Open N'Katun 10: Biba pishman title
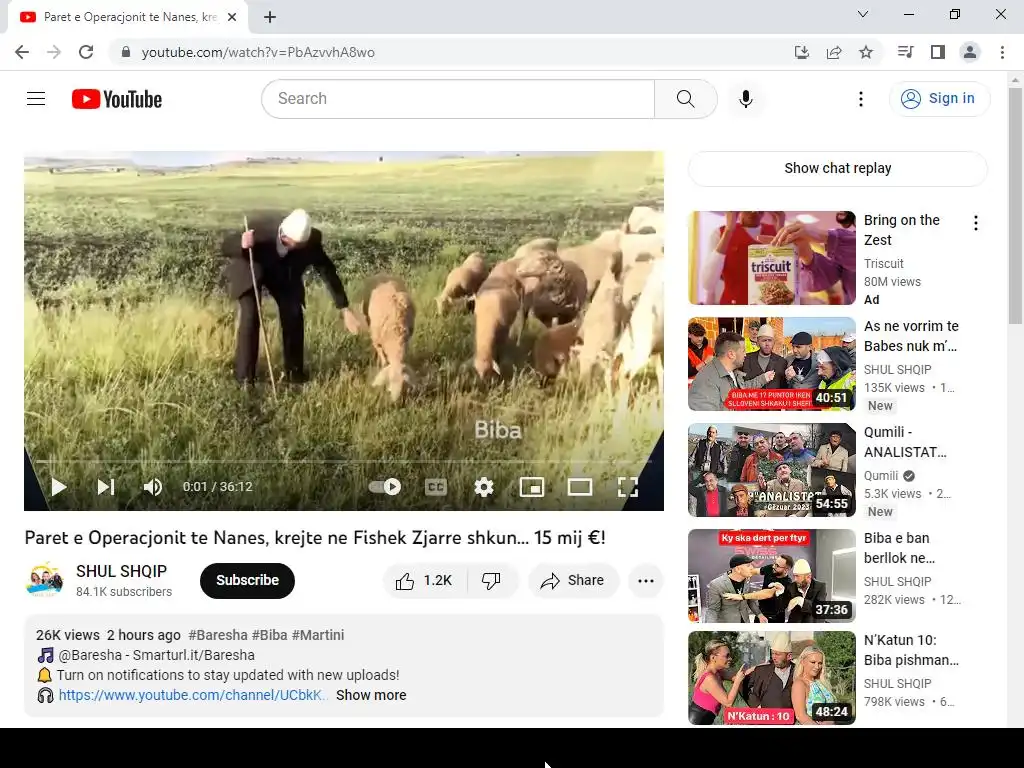This screenshot has height=768, width=1024. pos(911,650)
